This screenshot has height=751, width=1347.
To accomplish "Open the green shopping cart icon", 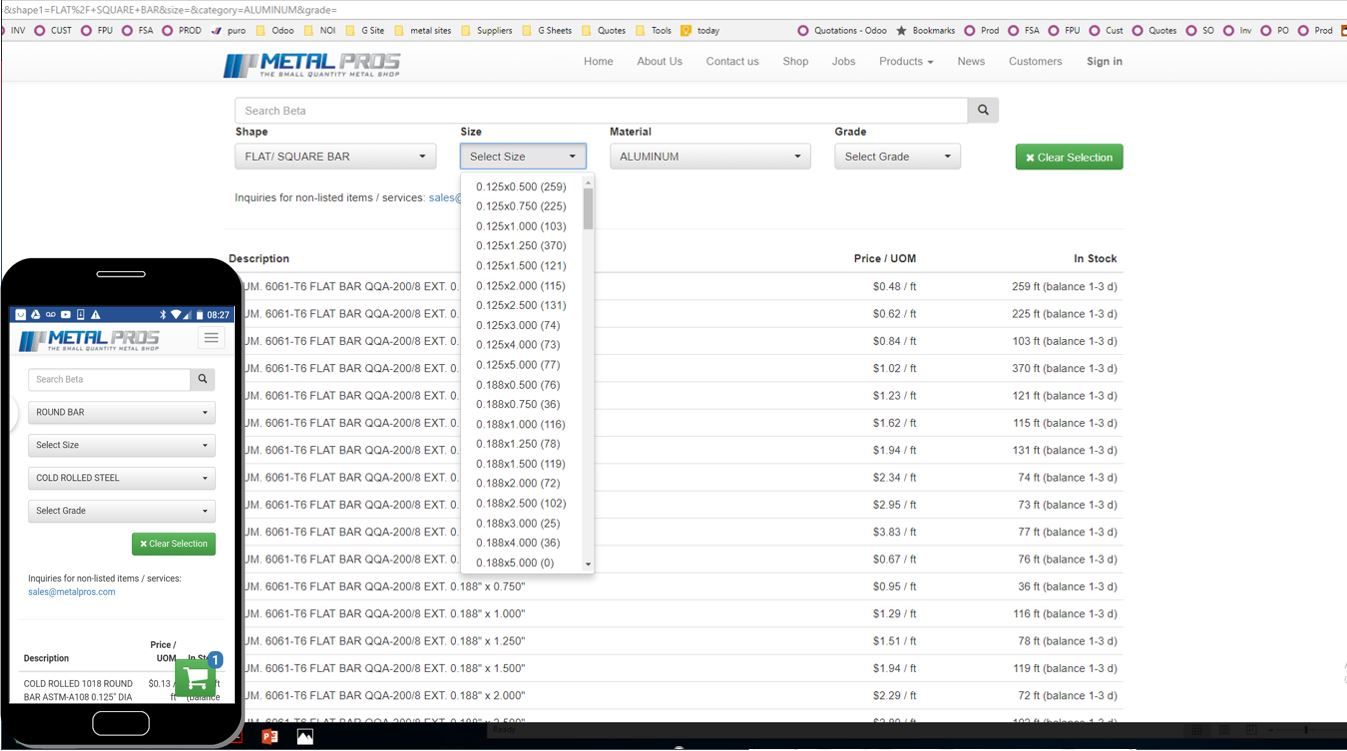I will pyautogui.click(x=197, y=678).
